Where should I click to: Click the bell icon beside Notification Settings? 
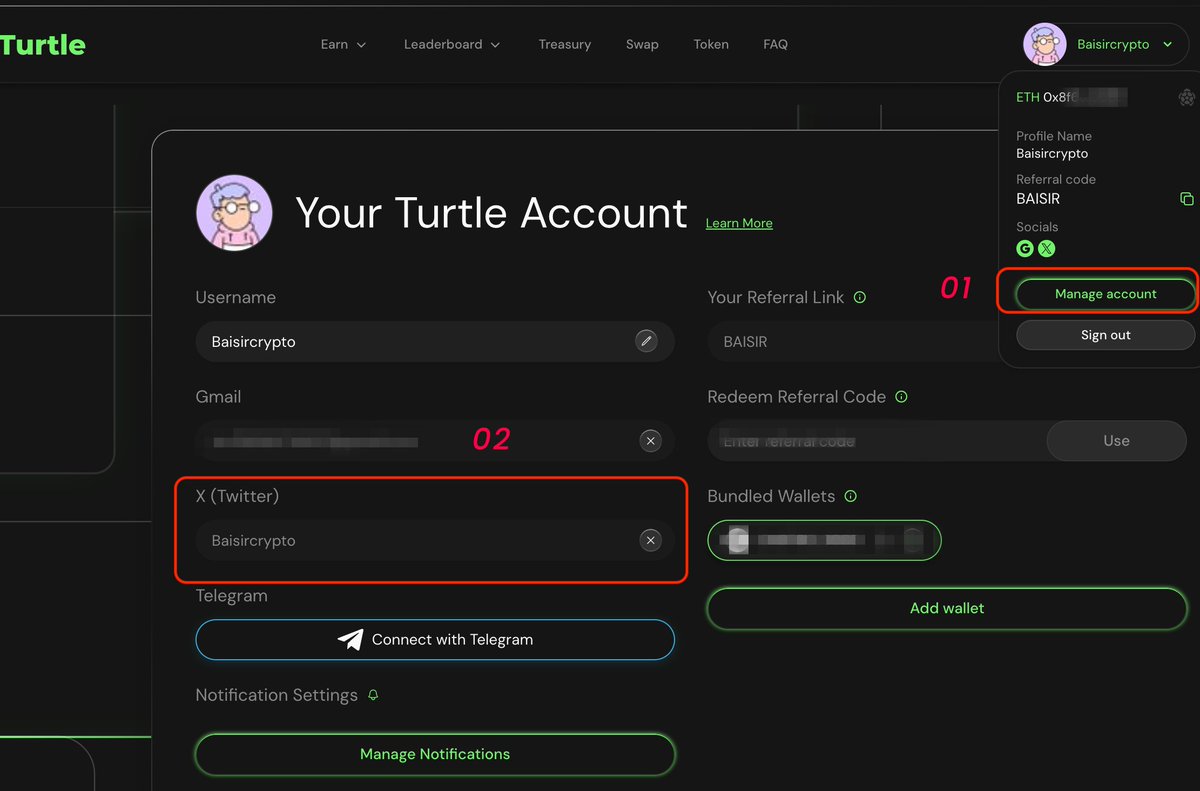pos(373,695)
